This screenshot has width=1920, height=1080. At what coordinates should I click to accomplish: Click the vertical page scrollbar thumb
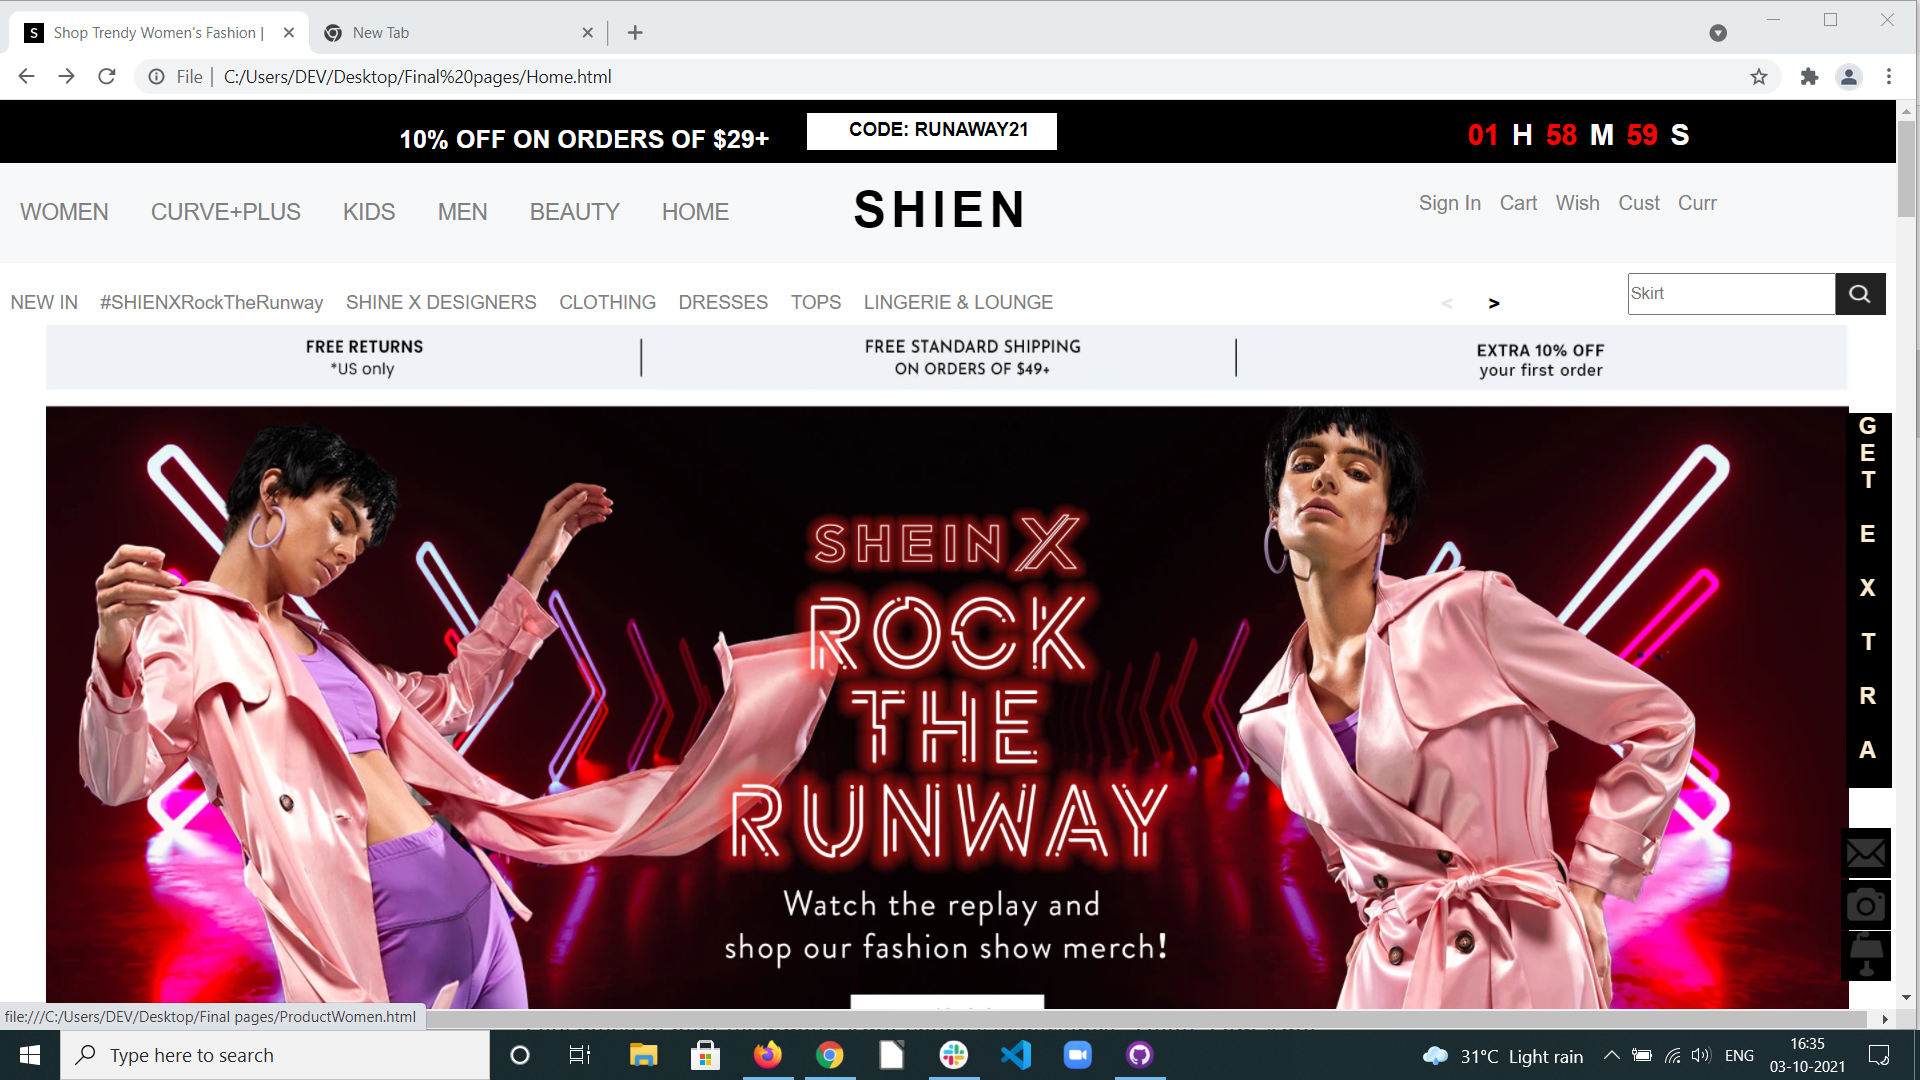point(1906,168)
